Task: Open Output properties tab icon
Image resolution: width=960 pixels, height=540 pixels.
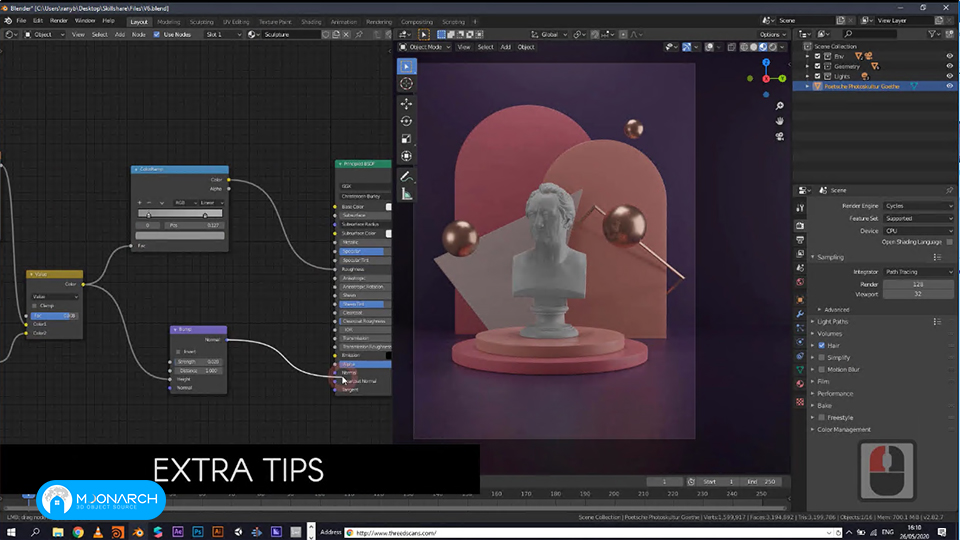Action: click(x=800, y=239)
